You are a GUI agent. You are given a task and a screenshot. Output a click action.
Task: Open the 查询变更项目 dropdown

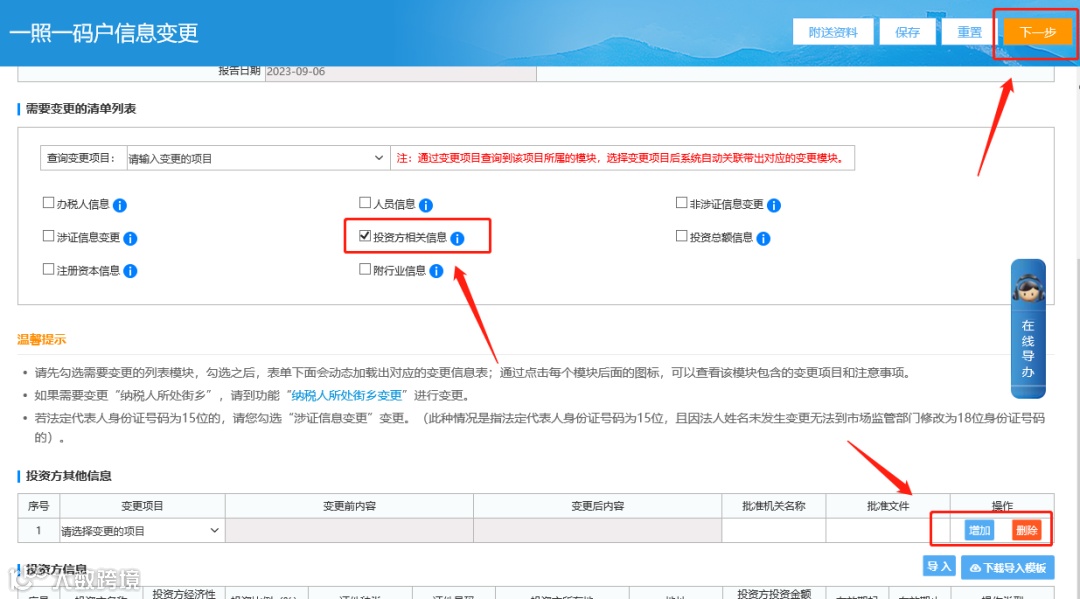(x=257, y=158)
